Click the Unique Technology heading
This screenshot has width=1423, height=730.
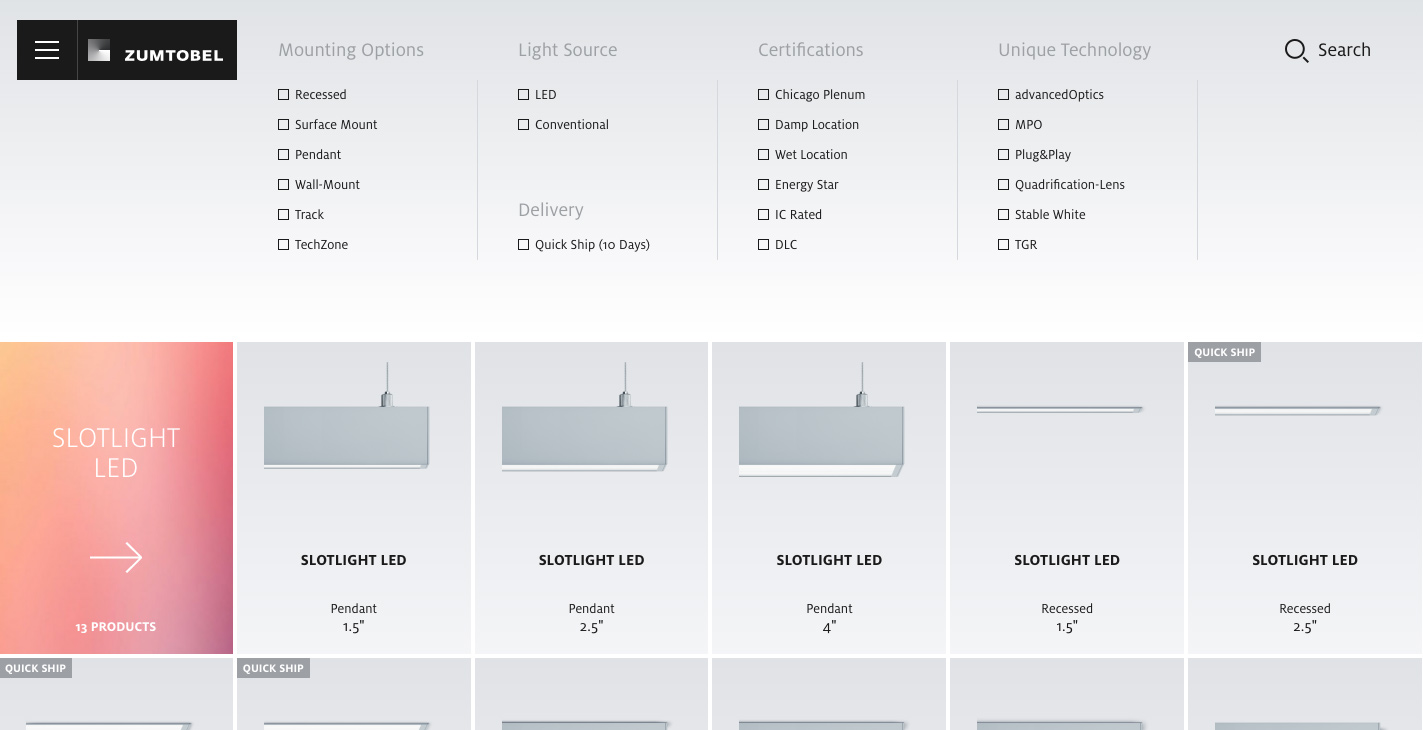click(1075, 50)
